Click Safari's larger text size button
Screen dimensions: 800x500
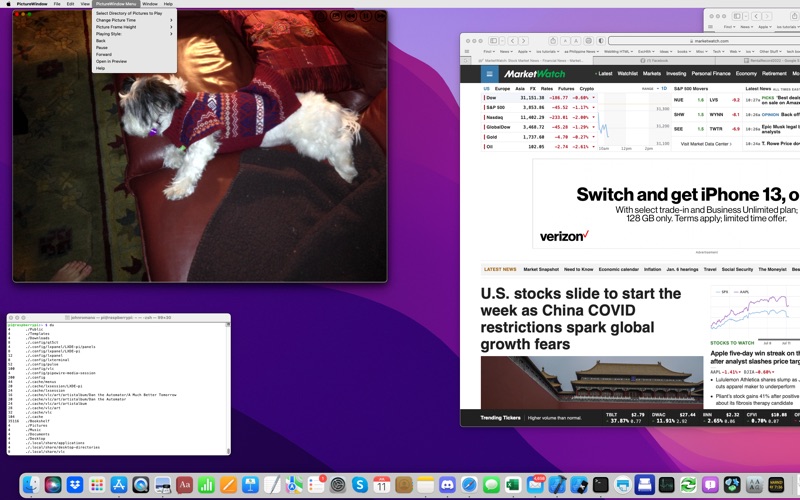pos(577,41)
